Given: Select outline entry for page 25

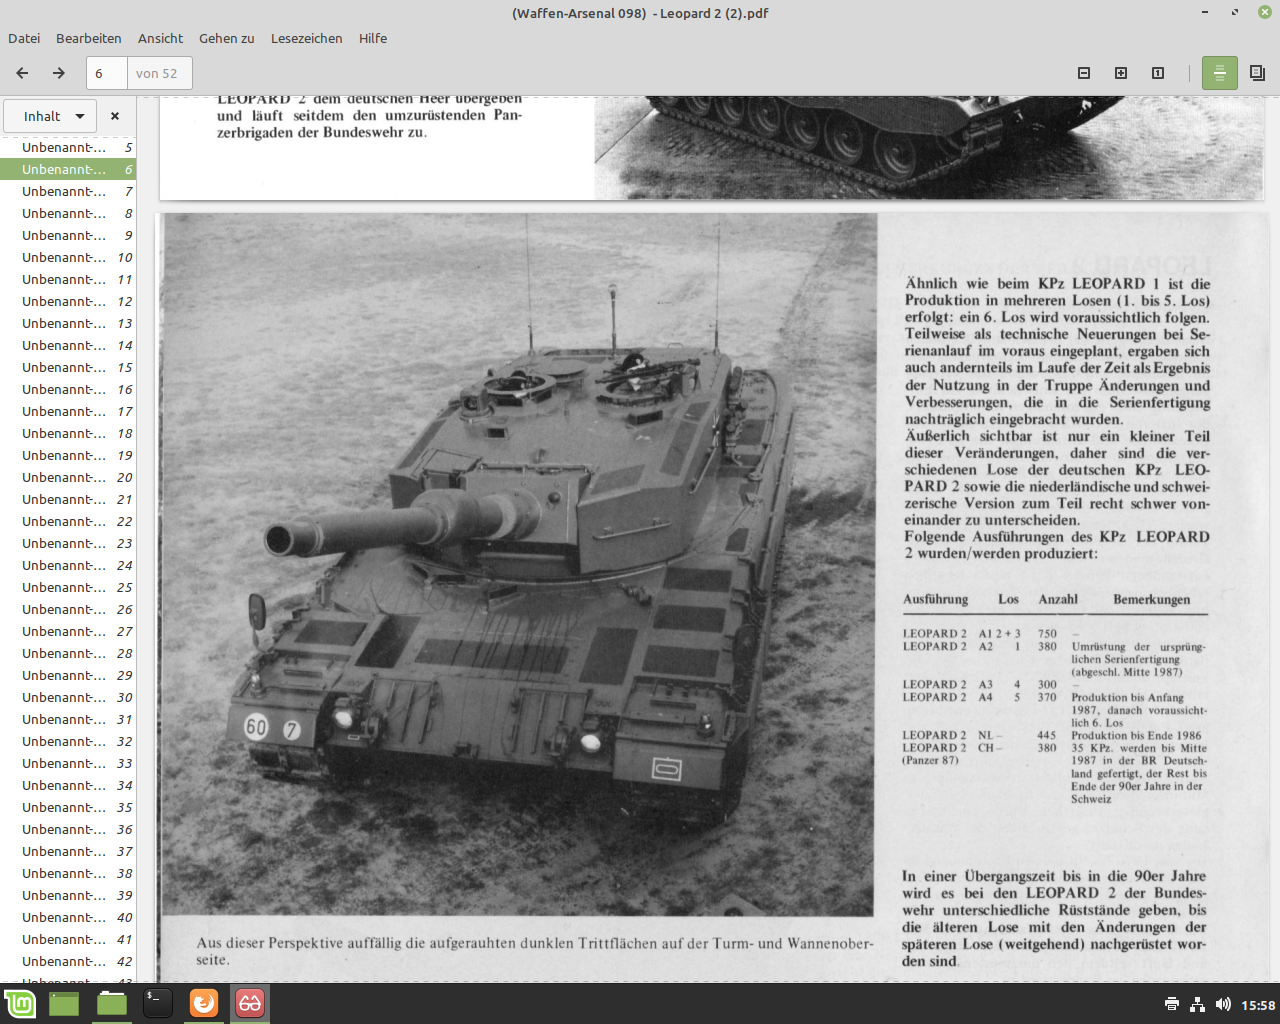Looking at the screenshot, I should pos(68,587).
